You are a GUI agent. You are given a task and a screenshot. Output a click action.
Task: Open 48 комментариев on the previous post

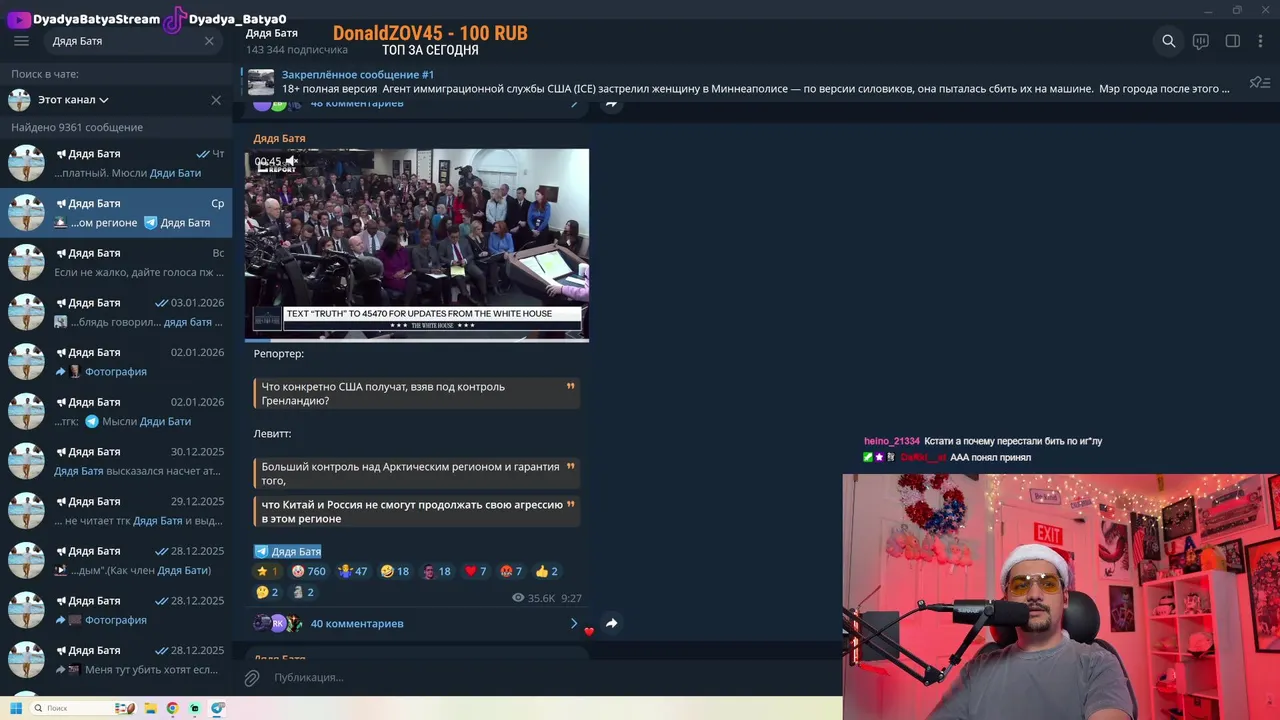click(357, 103)
